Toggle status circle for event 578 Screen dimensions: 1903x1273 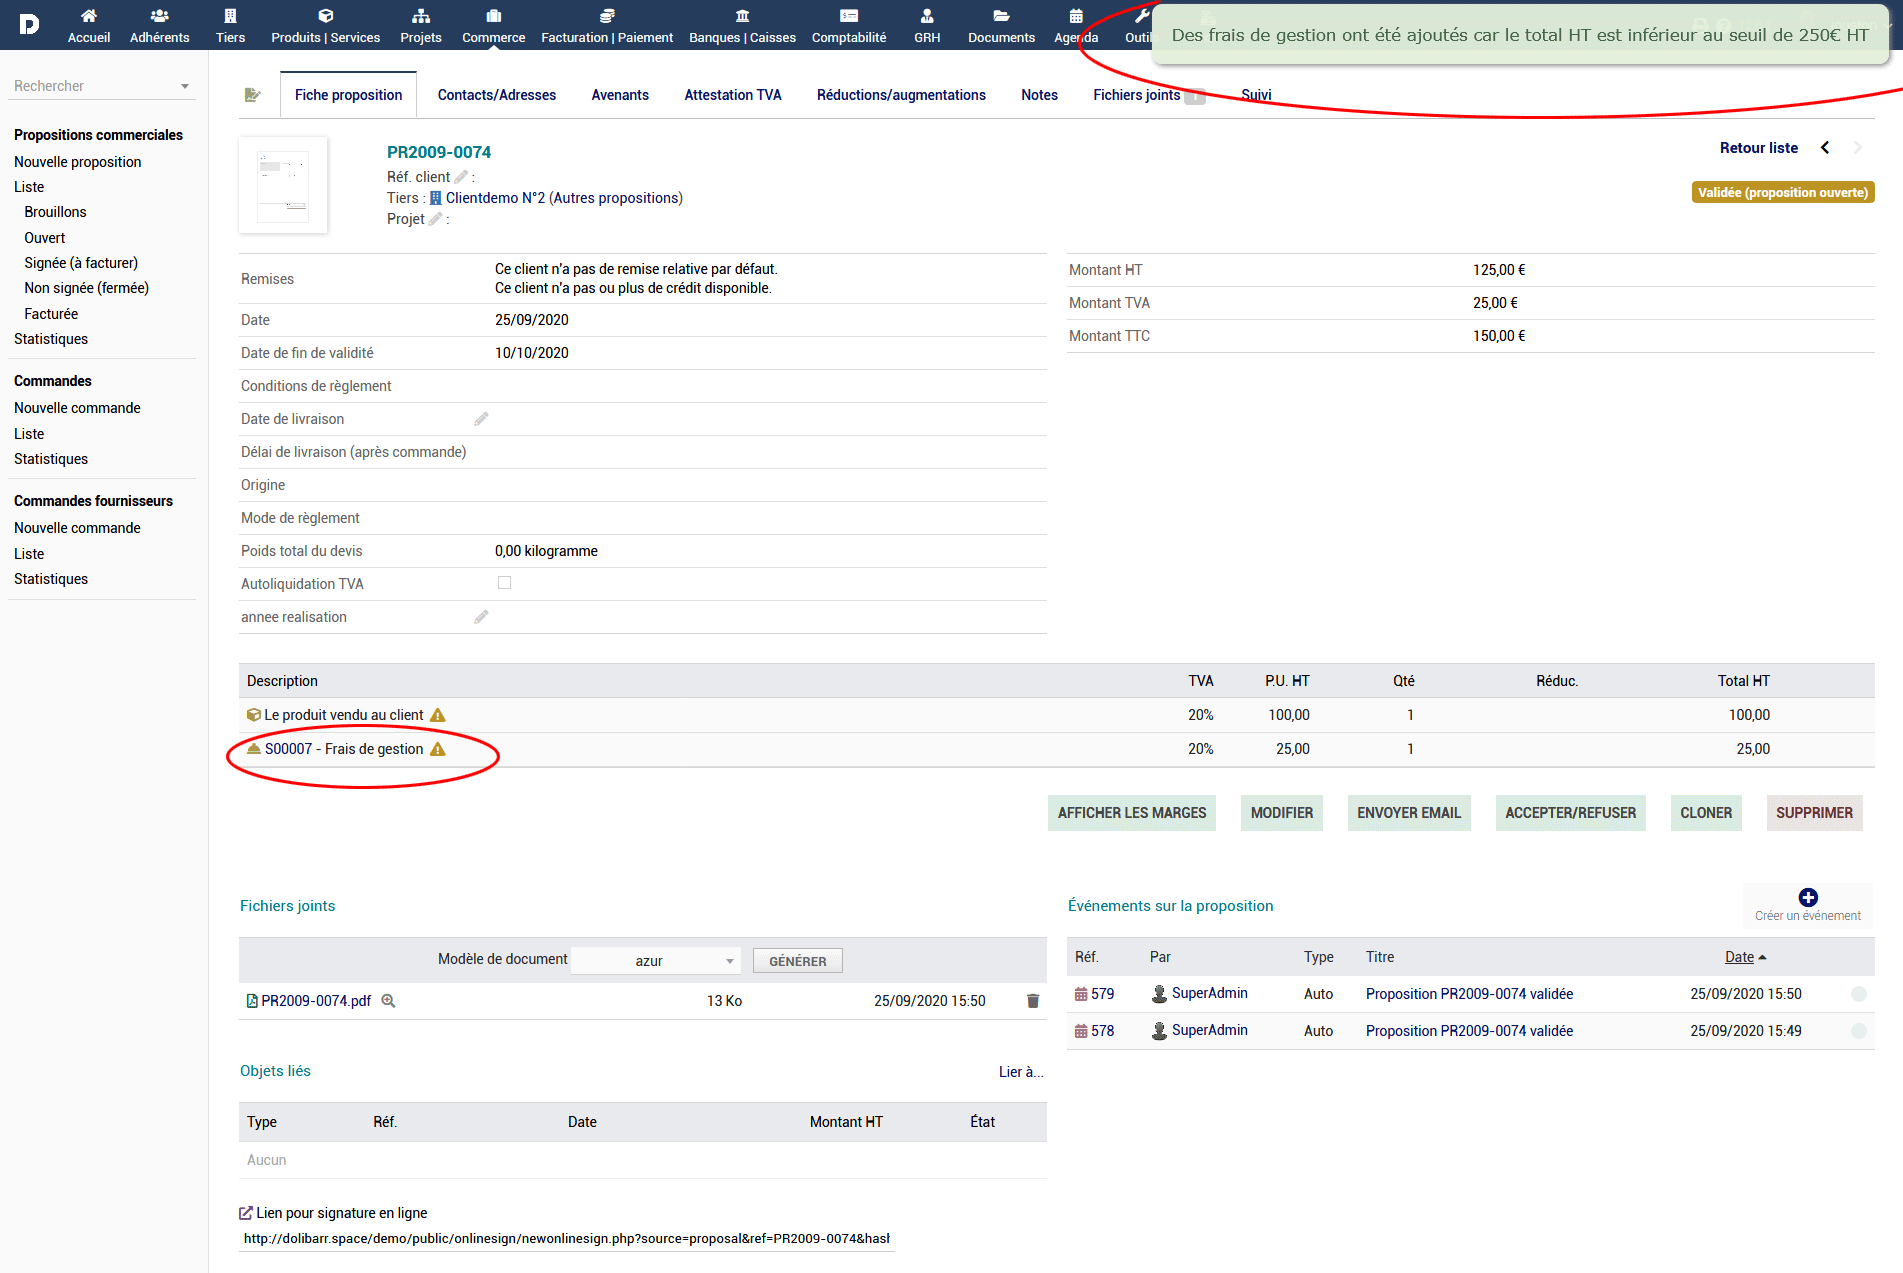[1858, 1031]
